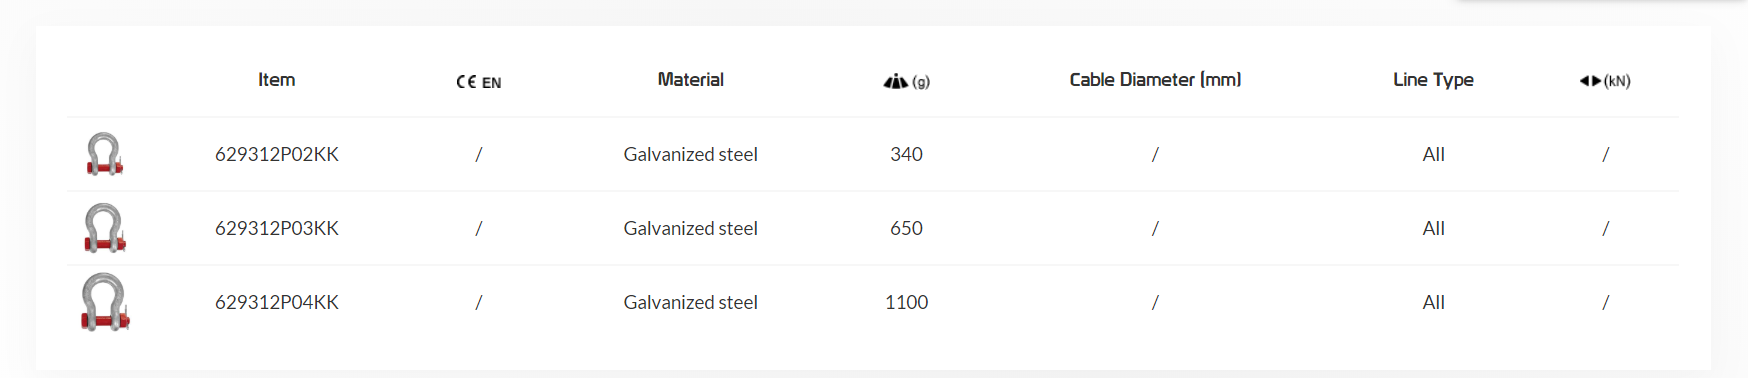Click the Material column header
Screen dimensions: 1748x378
(x=690, y=79)
